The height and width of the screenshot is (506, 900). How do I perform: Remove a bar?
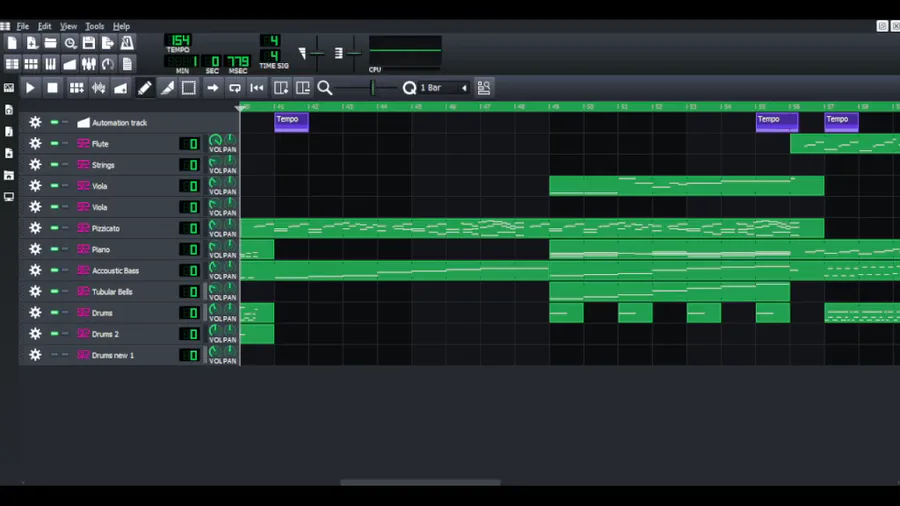[x=302, y=88]
